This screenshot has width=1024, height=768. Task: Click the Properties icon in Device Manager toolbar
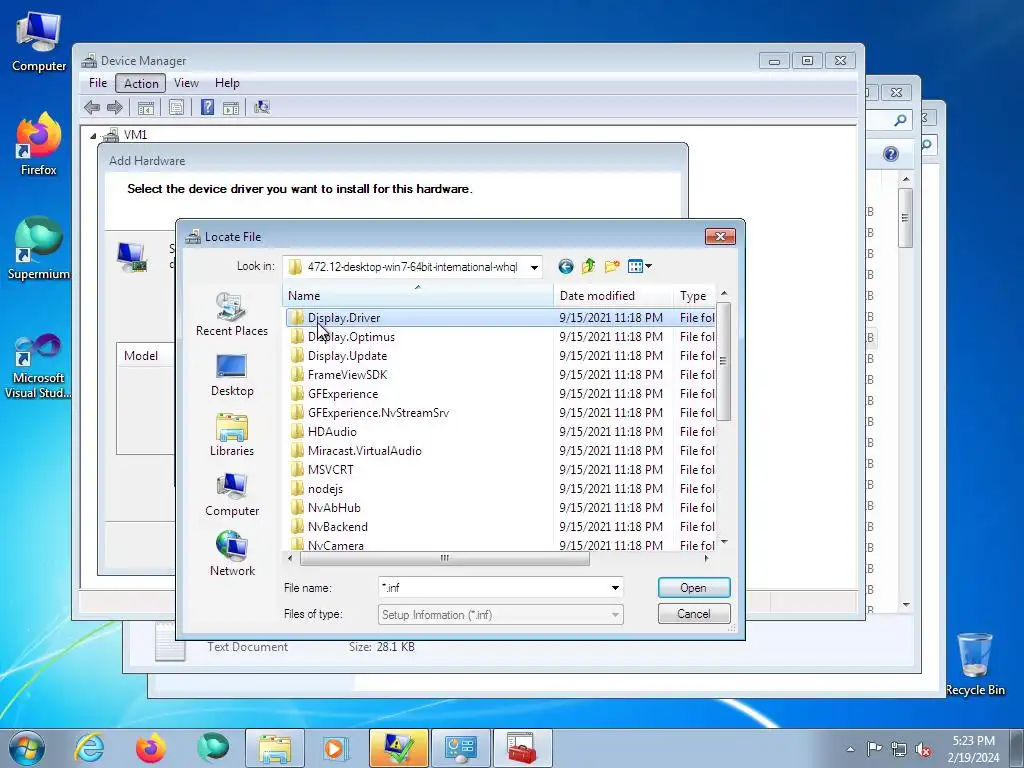point(176,108)
